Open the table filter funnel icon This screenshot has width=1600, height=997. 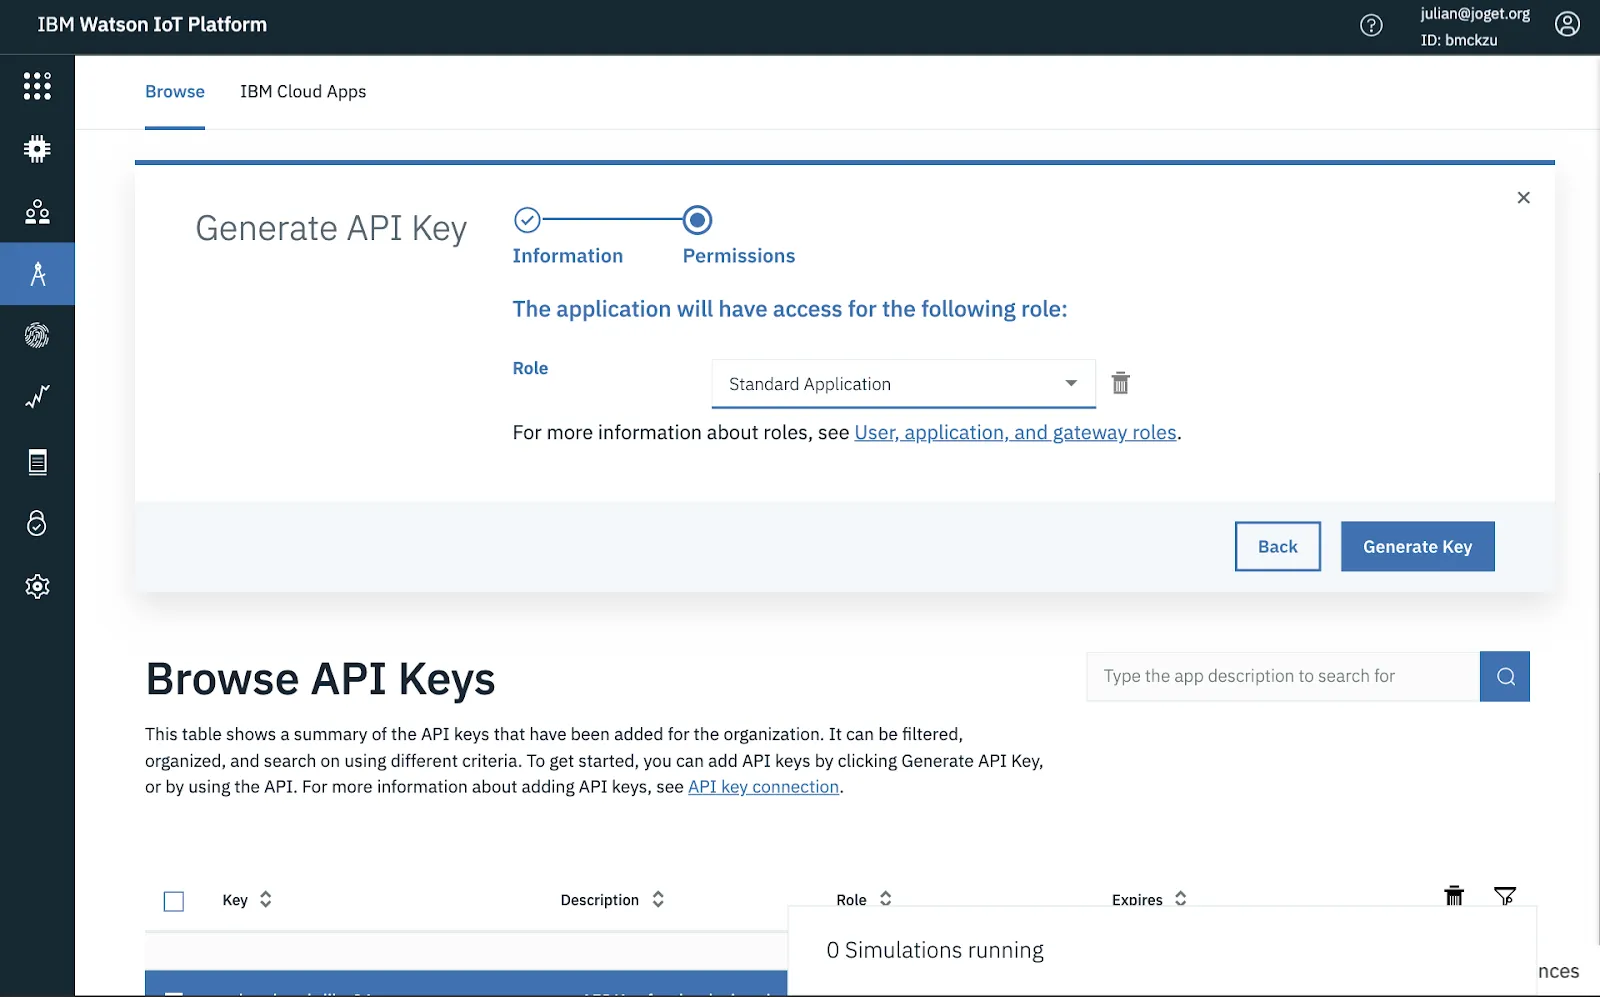pos(1505,896)
